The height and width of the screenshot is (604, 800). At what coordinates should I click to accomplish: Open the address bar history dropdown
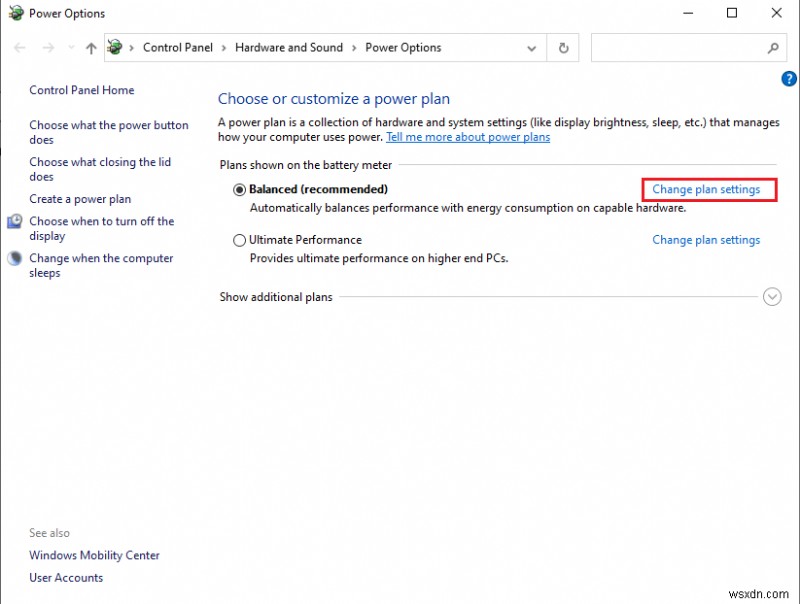coord(531,47)
